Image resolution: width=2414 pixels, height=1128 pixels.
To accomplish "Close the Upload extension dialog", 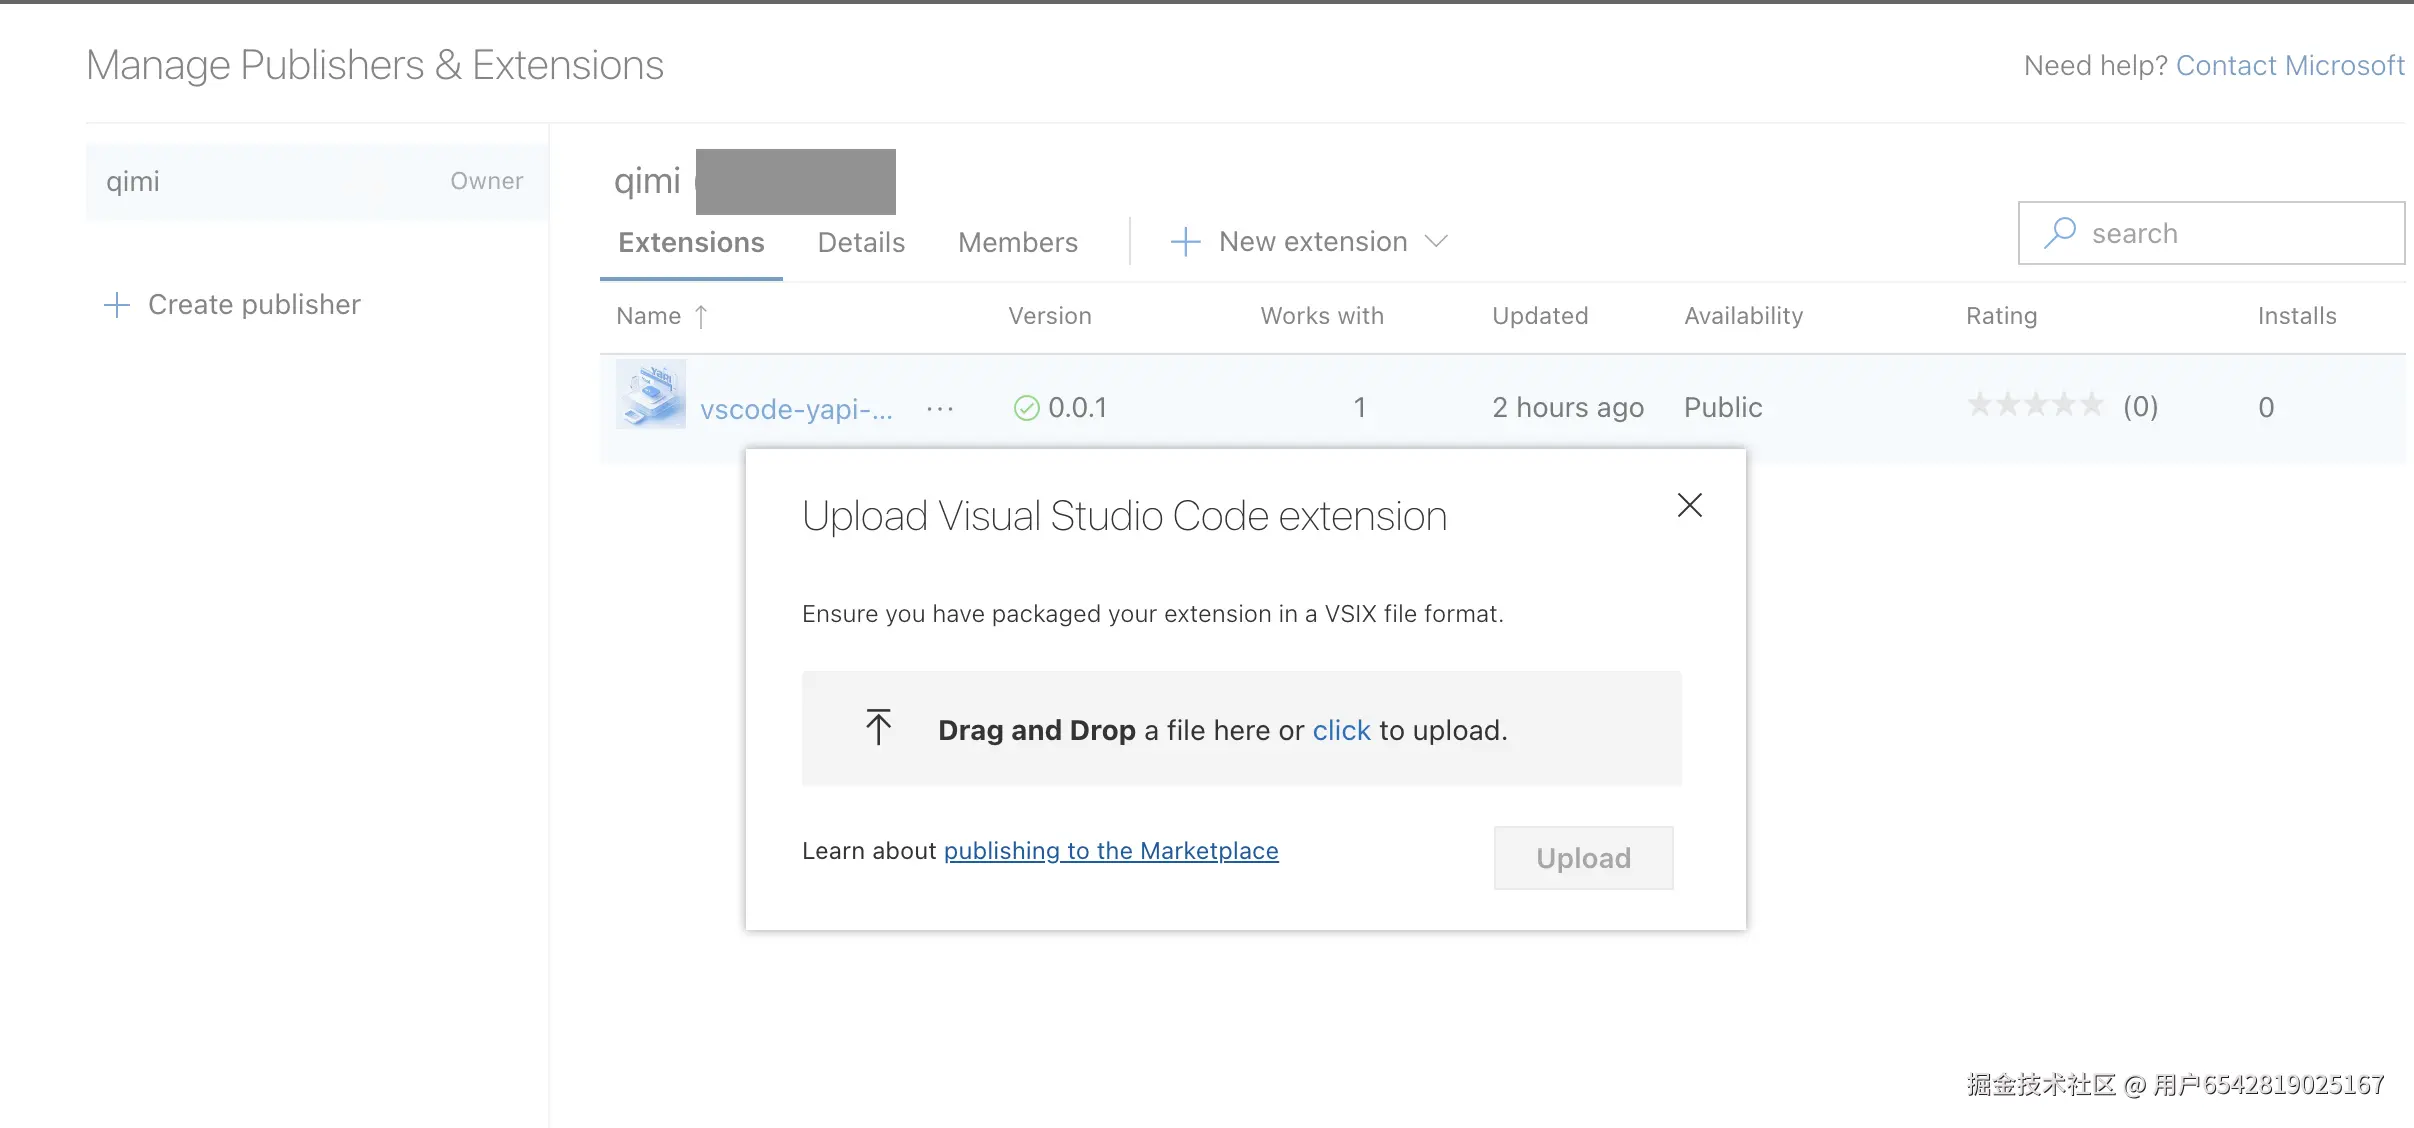I will pos(1689,505).
